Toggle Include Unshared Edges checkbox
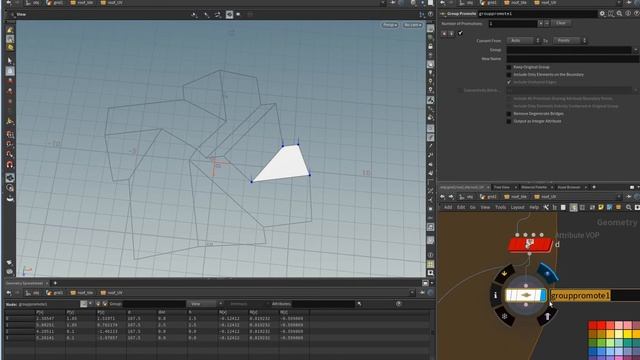This screenshot has height=360, width=640. (x=509, y=82)
